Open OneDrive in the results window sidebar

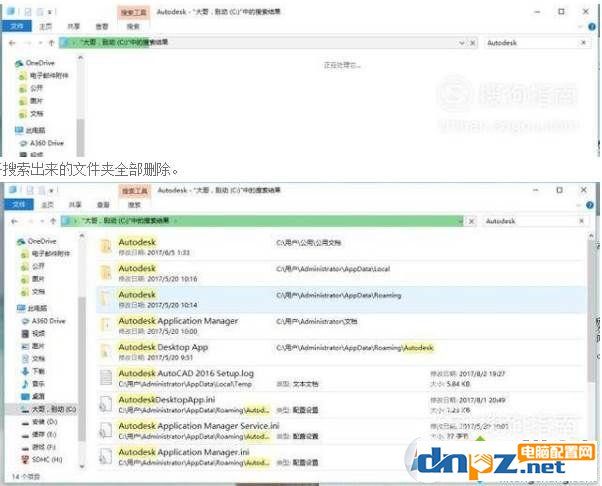coord(37,241)
